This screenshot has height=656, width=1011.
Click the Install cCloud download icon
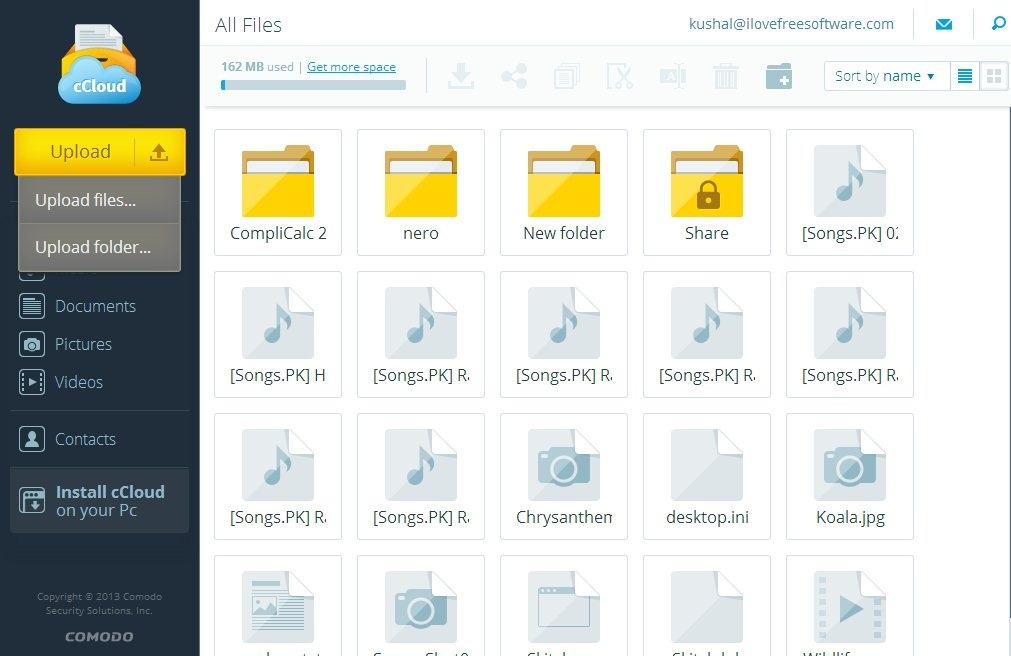32,501
